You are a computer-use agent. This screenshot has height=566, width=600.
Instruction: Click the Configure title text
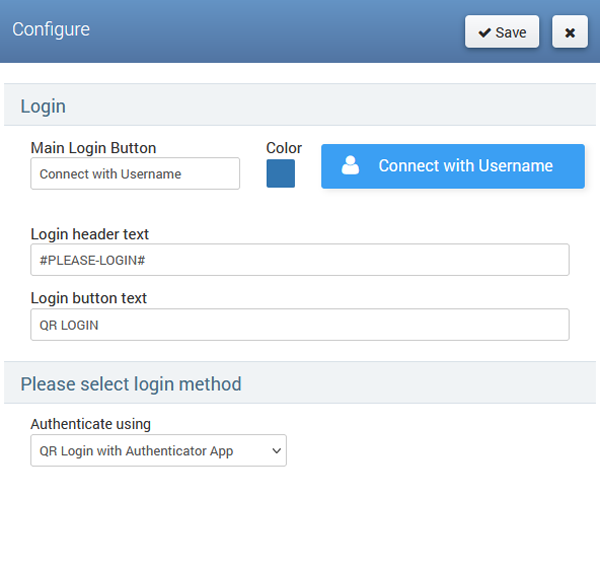tap(51, 29)
